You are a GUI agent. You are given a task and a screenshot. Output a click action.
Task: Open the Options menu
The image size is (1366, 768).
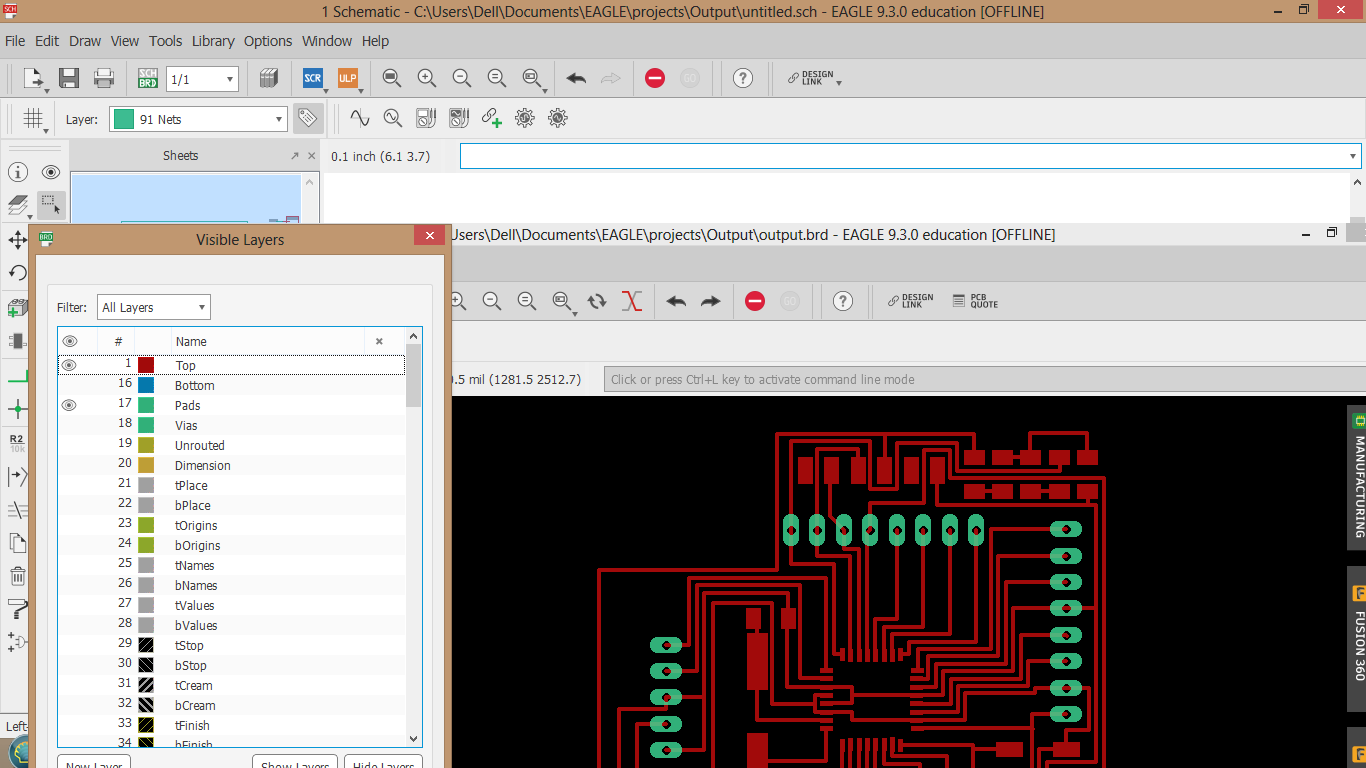(268, 41)
